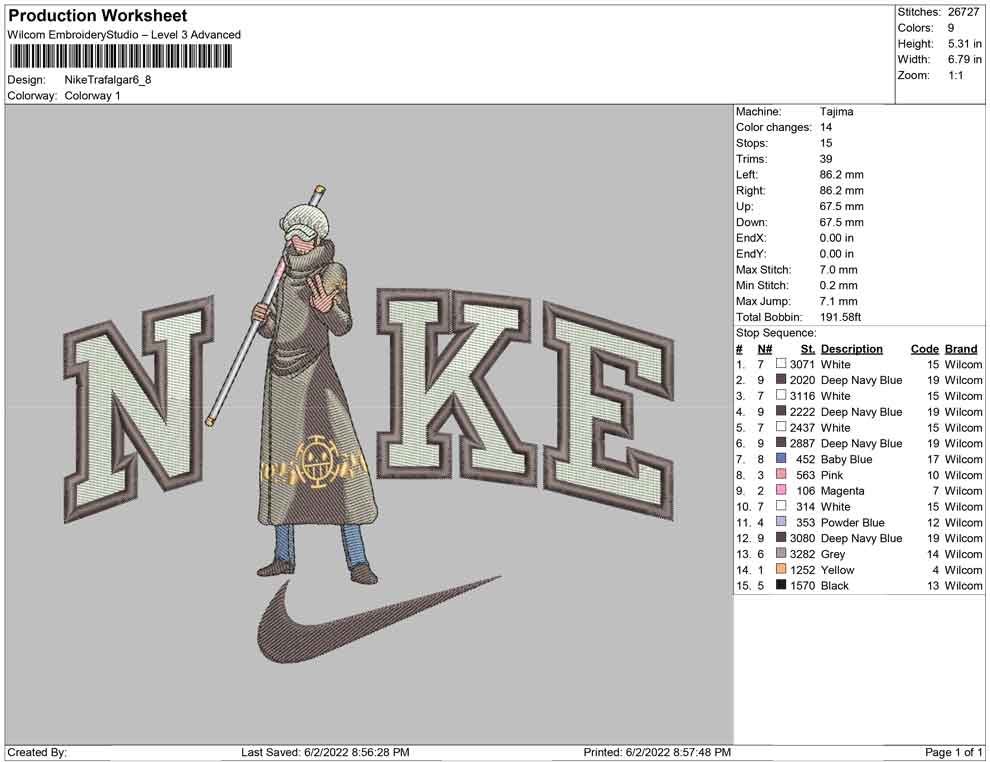Click Deep Navy Blue swatch in stop 2
The height and width of the screenshot is (762, 990).
[781, 379]
